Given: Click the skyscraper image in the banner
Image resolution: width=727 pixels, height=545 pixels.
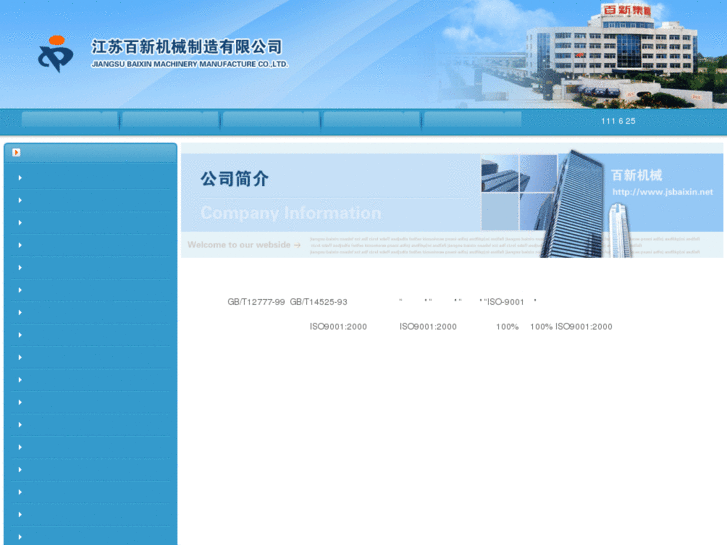Looking at the screenshot, I should pyautogui.click(x=573, y=204).
